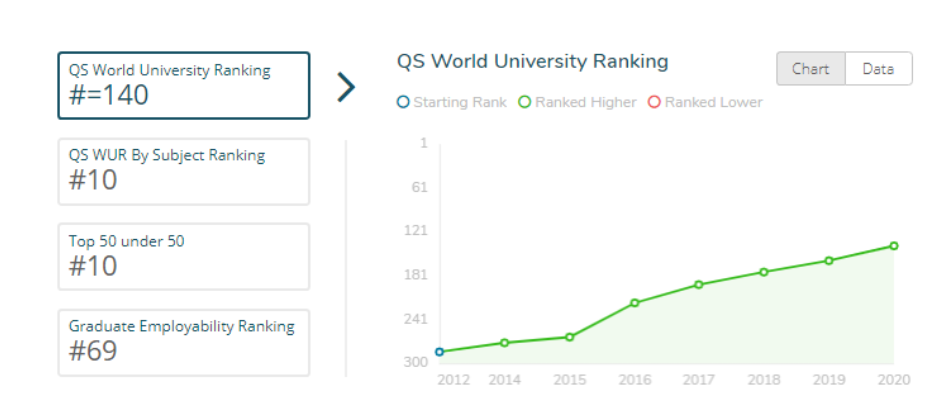Click the 2020 data point on chart
This screenshot has width=946, height=412.
pyautogui.click(x=894, y=246)
